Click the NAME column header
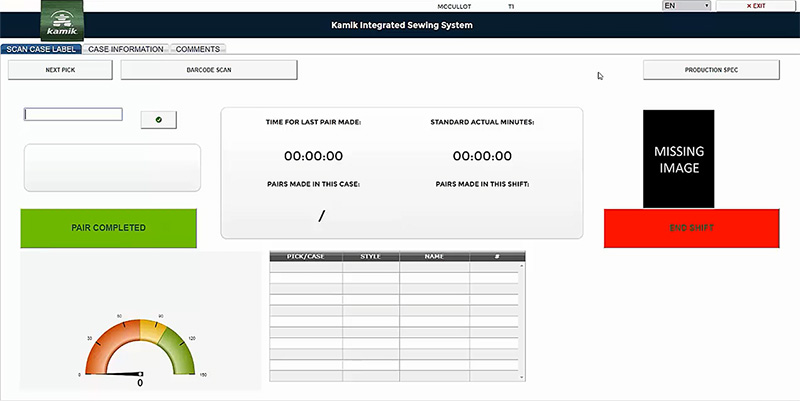 (x=434, y=256)
